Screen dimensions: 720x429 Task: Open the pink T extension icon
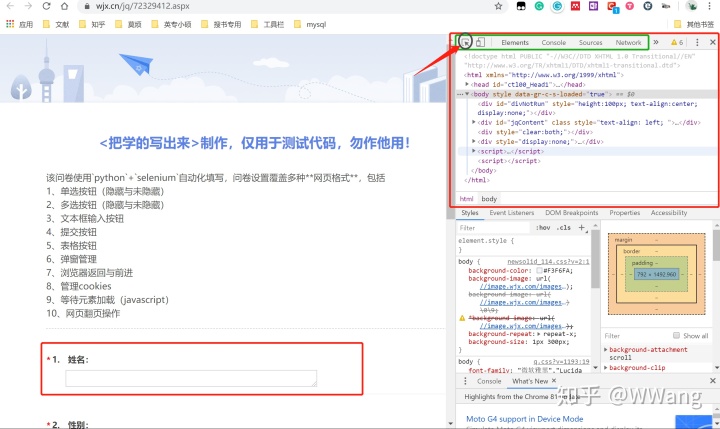click(x=630, y=6)
